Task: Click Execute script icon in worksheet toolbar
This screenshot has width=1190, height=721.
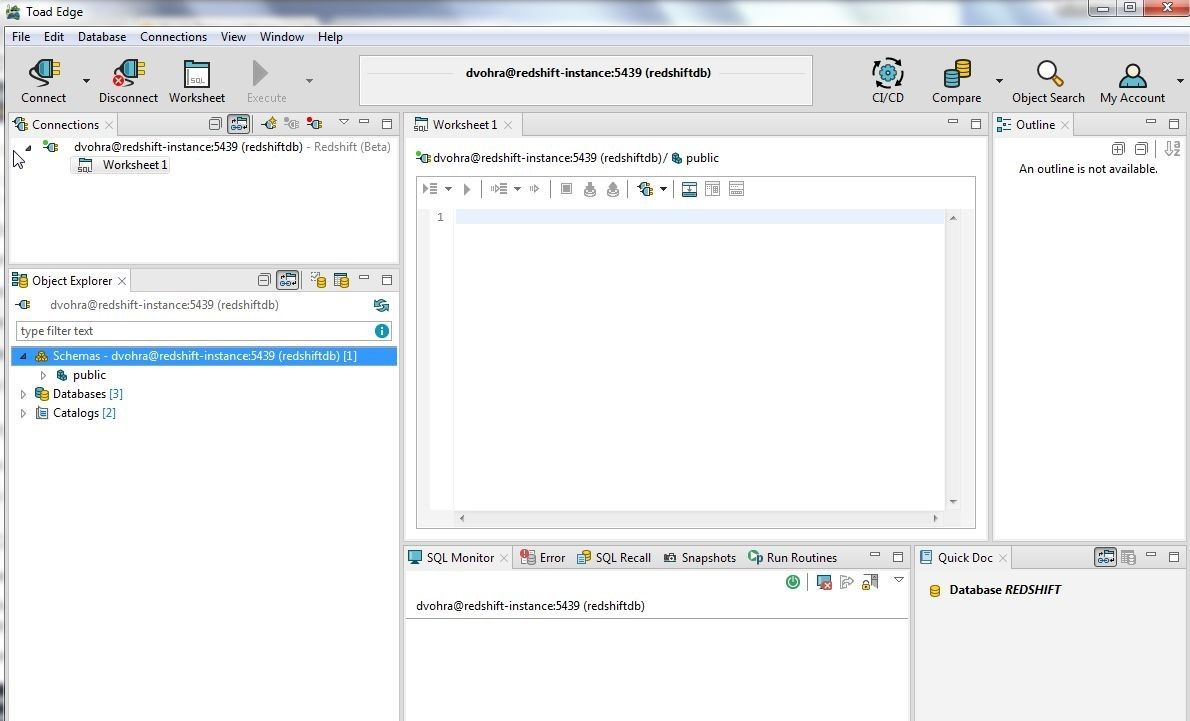Action: click(430, 189)
